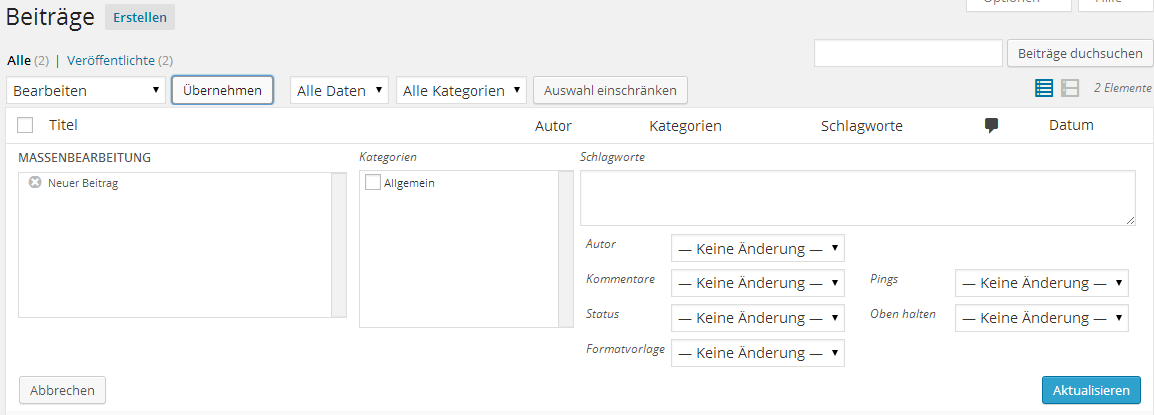The image size is (1154, 415).
Task: Click the Erstellen button
Action: click(139, 17)
